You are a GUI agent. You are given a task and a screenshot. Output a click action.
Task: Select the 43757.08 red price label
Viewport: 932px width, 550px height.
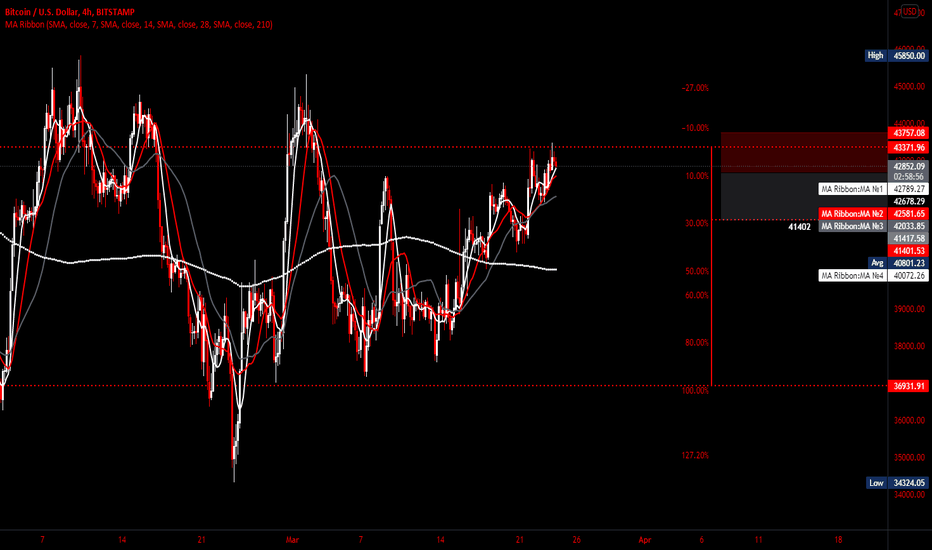click(x=908, y=133)
